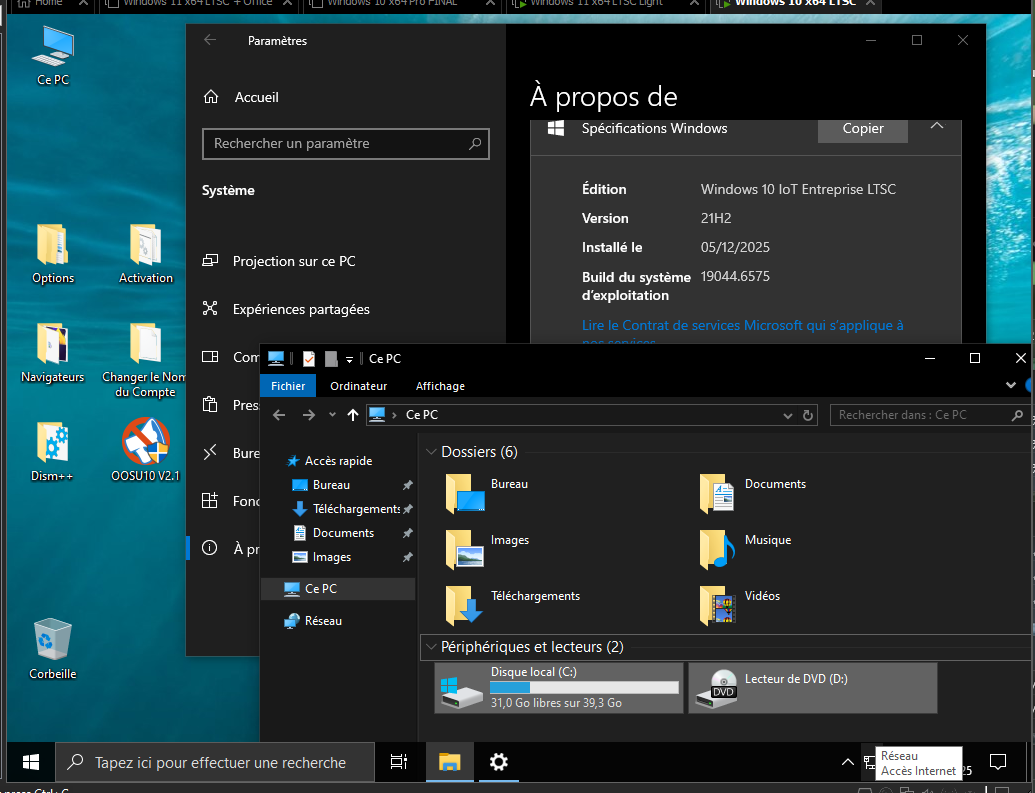This screenshot has width=1035, height=793.
Task: Click the Ce PC address bar path
Action: (x=421, y=415)
